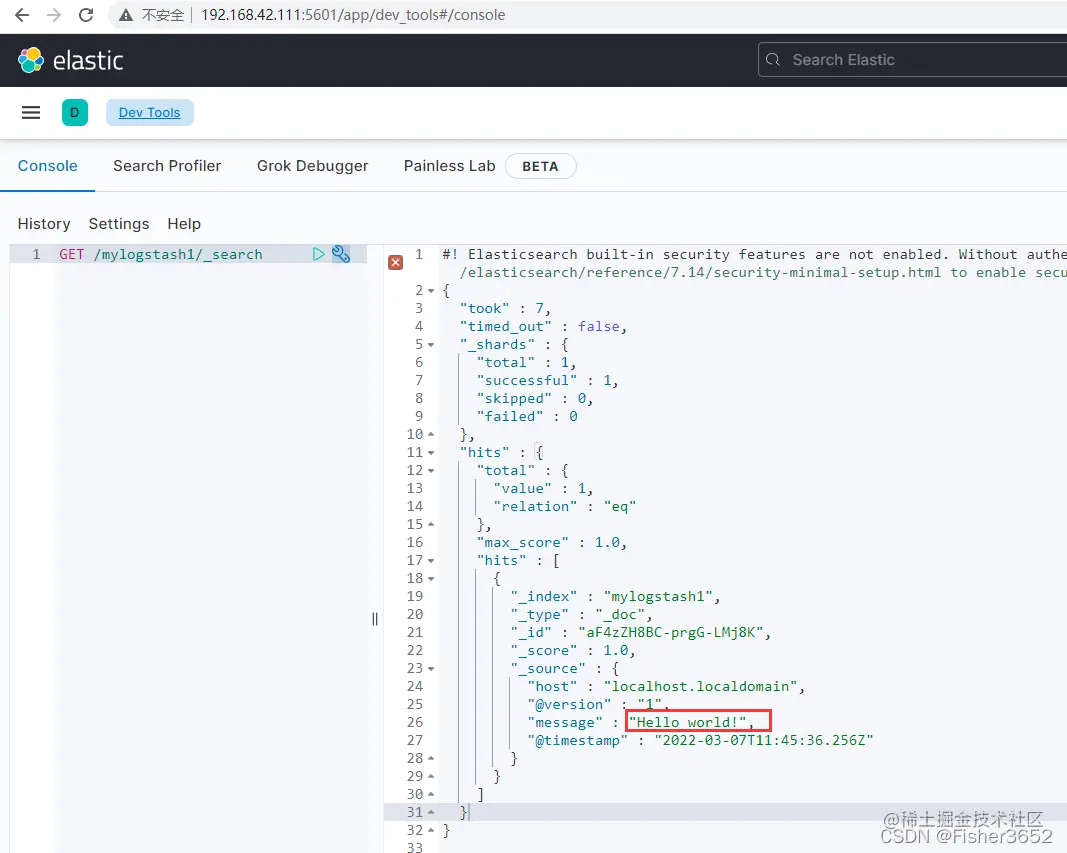The width and height of the screenshot is (1067, 853).
Task: Click the "host" localhost.localdomain line
Action: (666, 687)
